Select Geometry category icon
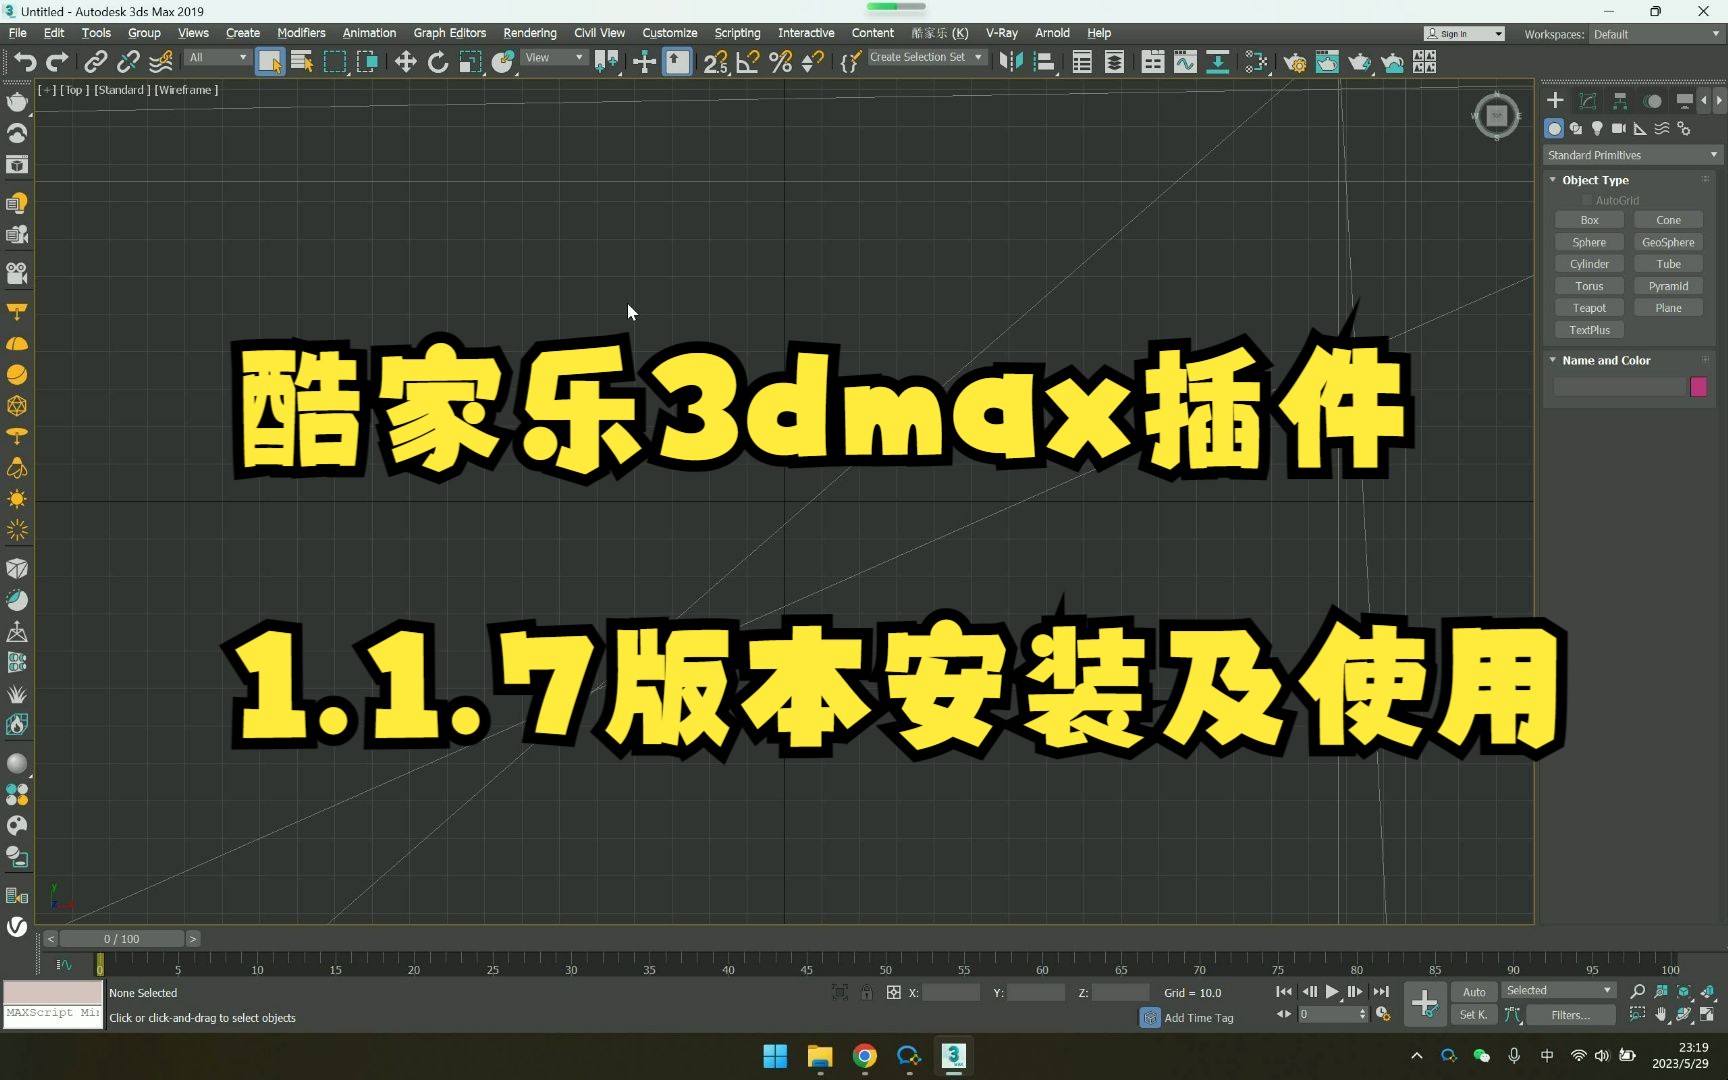The width and height of the screenshot is (1728, 1080). (1554, 128)
